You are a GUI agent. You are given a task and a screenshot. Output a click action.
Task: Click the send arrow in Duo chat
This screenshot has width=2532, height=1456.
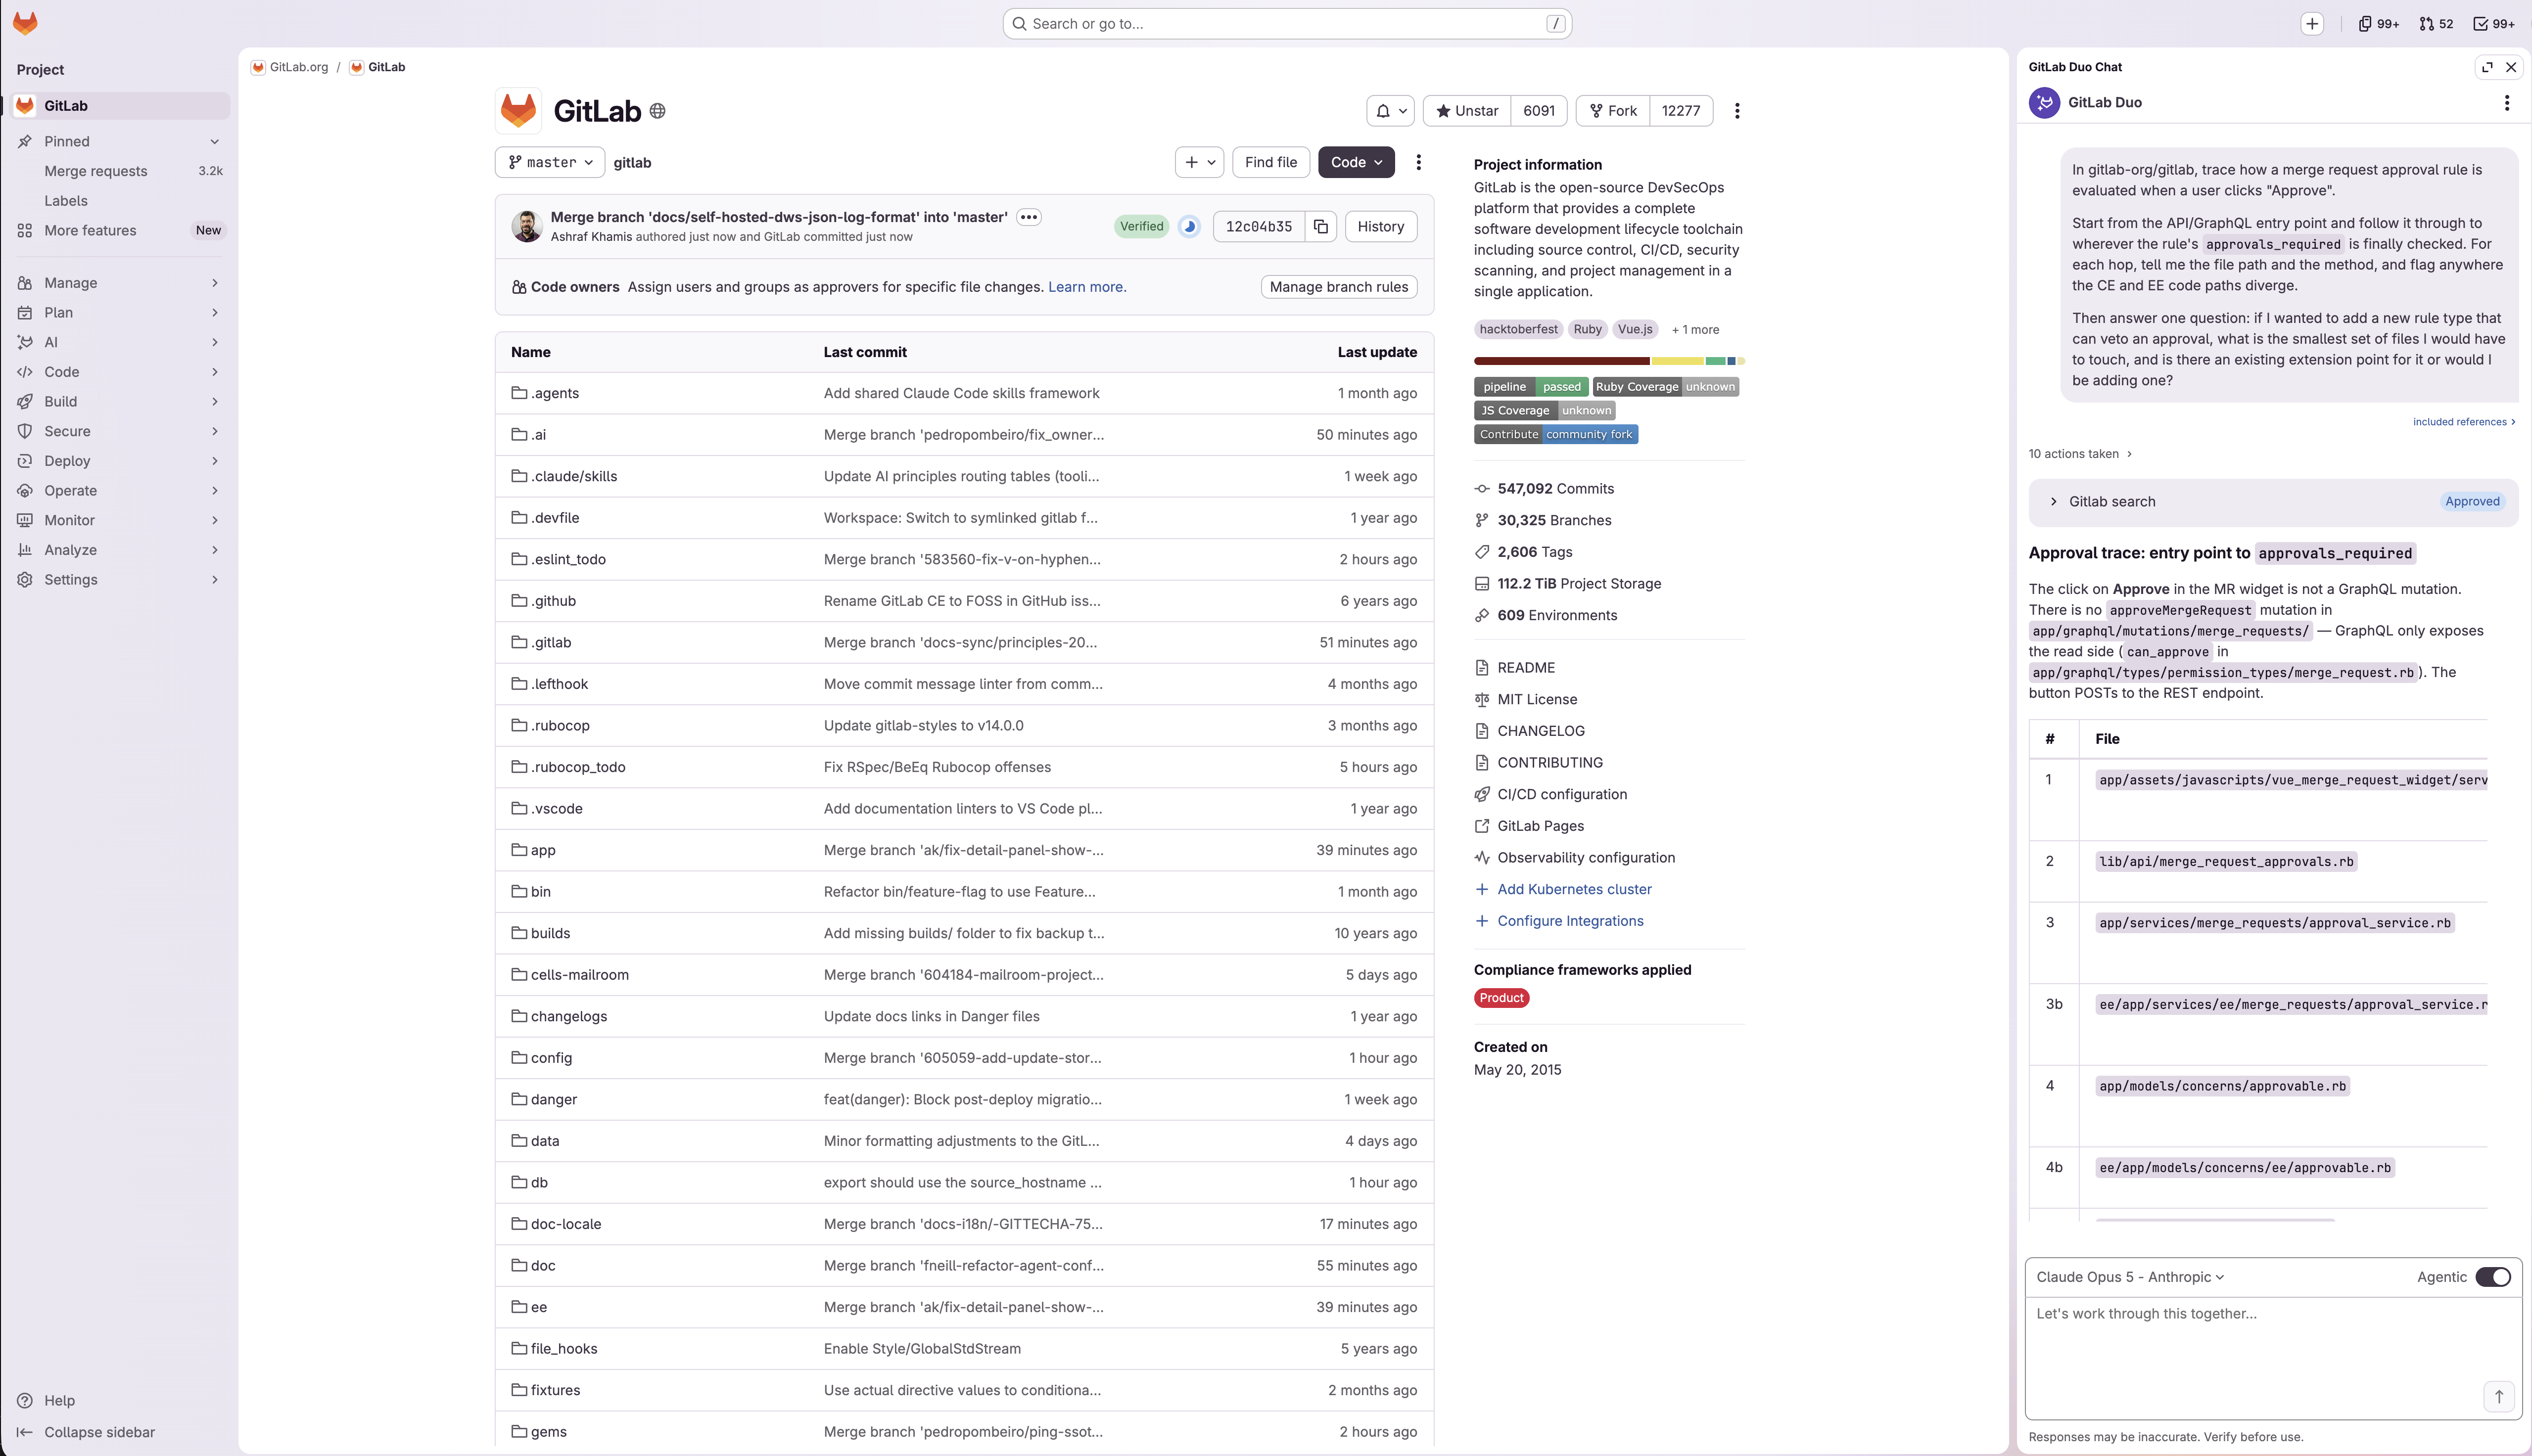(2498, 1397)
